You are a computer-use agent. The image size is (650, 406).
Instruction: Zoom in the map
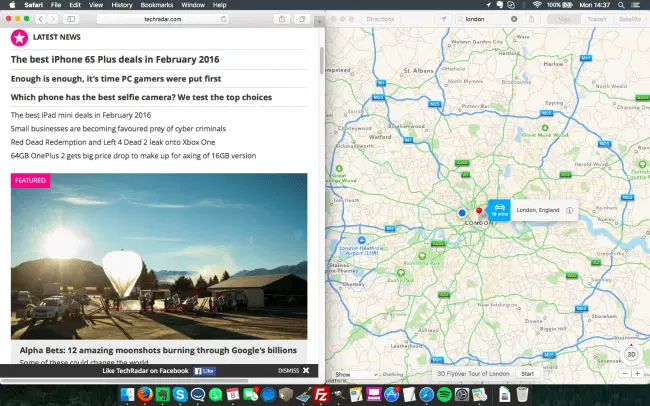click(x=638, y=374)
